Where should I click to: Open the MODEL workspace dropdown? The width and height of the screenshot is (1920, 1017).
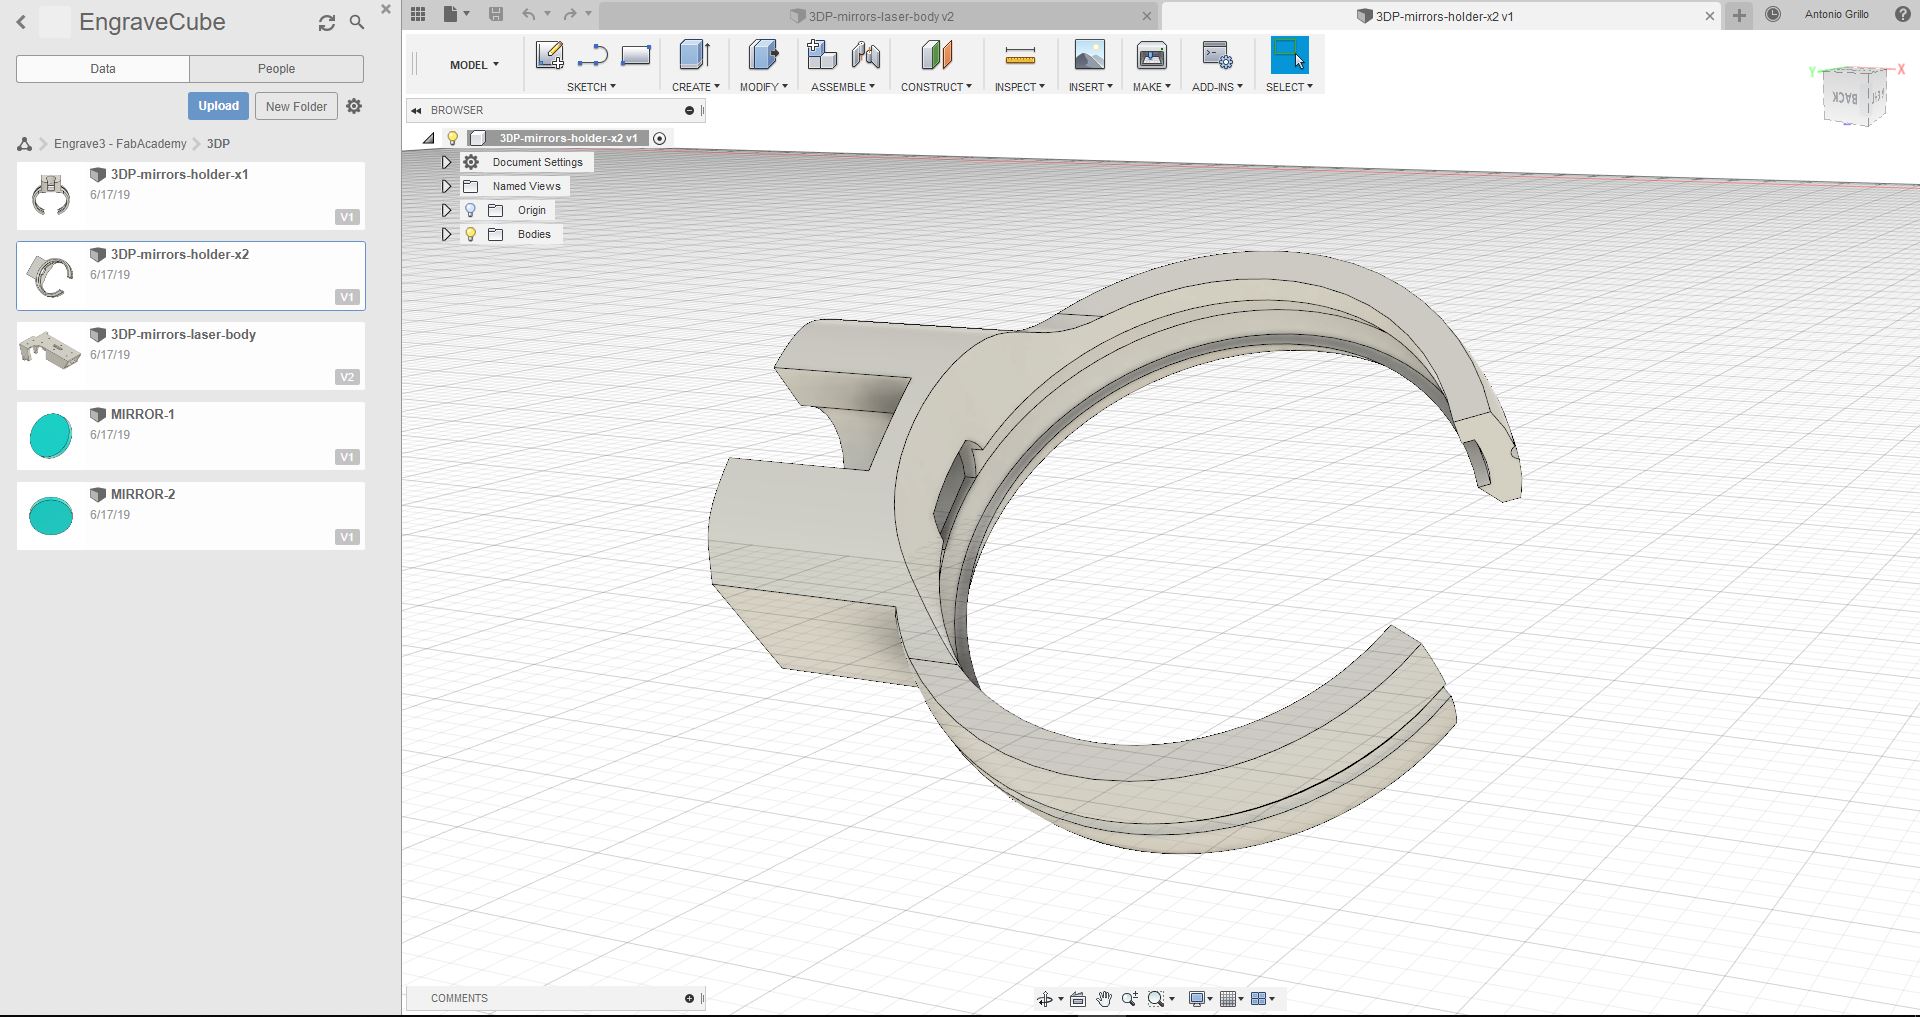point(474,65)
